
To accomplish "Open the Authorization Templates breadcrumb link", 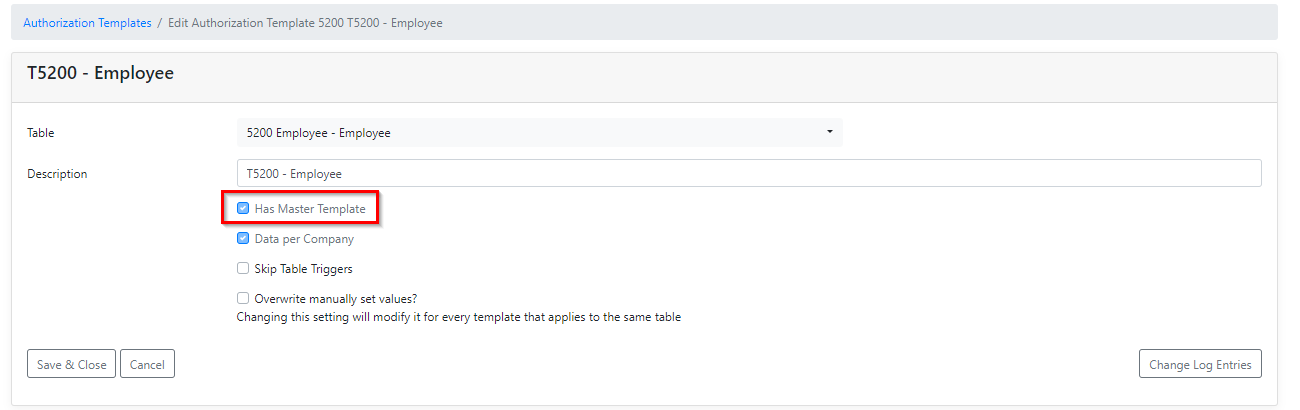I will [87, 22].
